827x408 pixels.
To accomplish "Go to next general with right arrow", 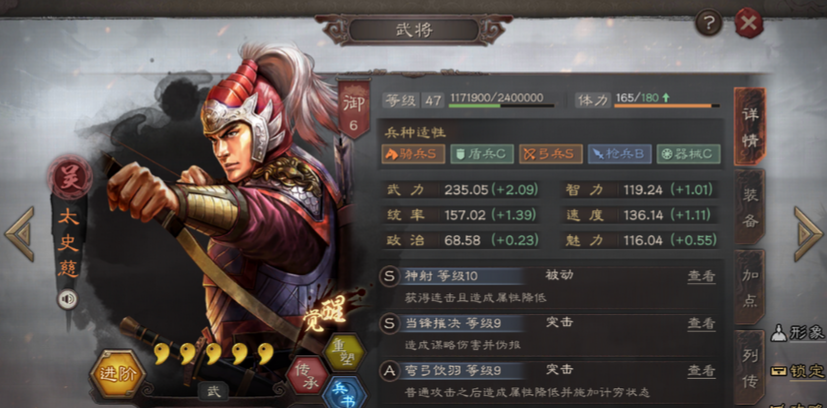I will click(808, 234).
